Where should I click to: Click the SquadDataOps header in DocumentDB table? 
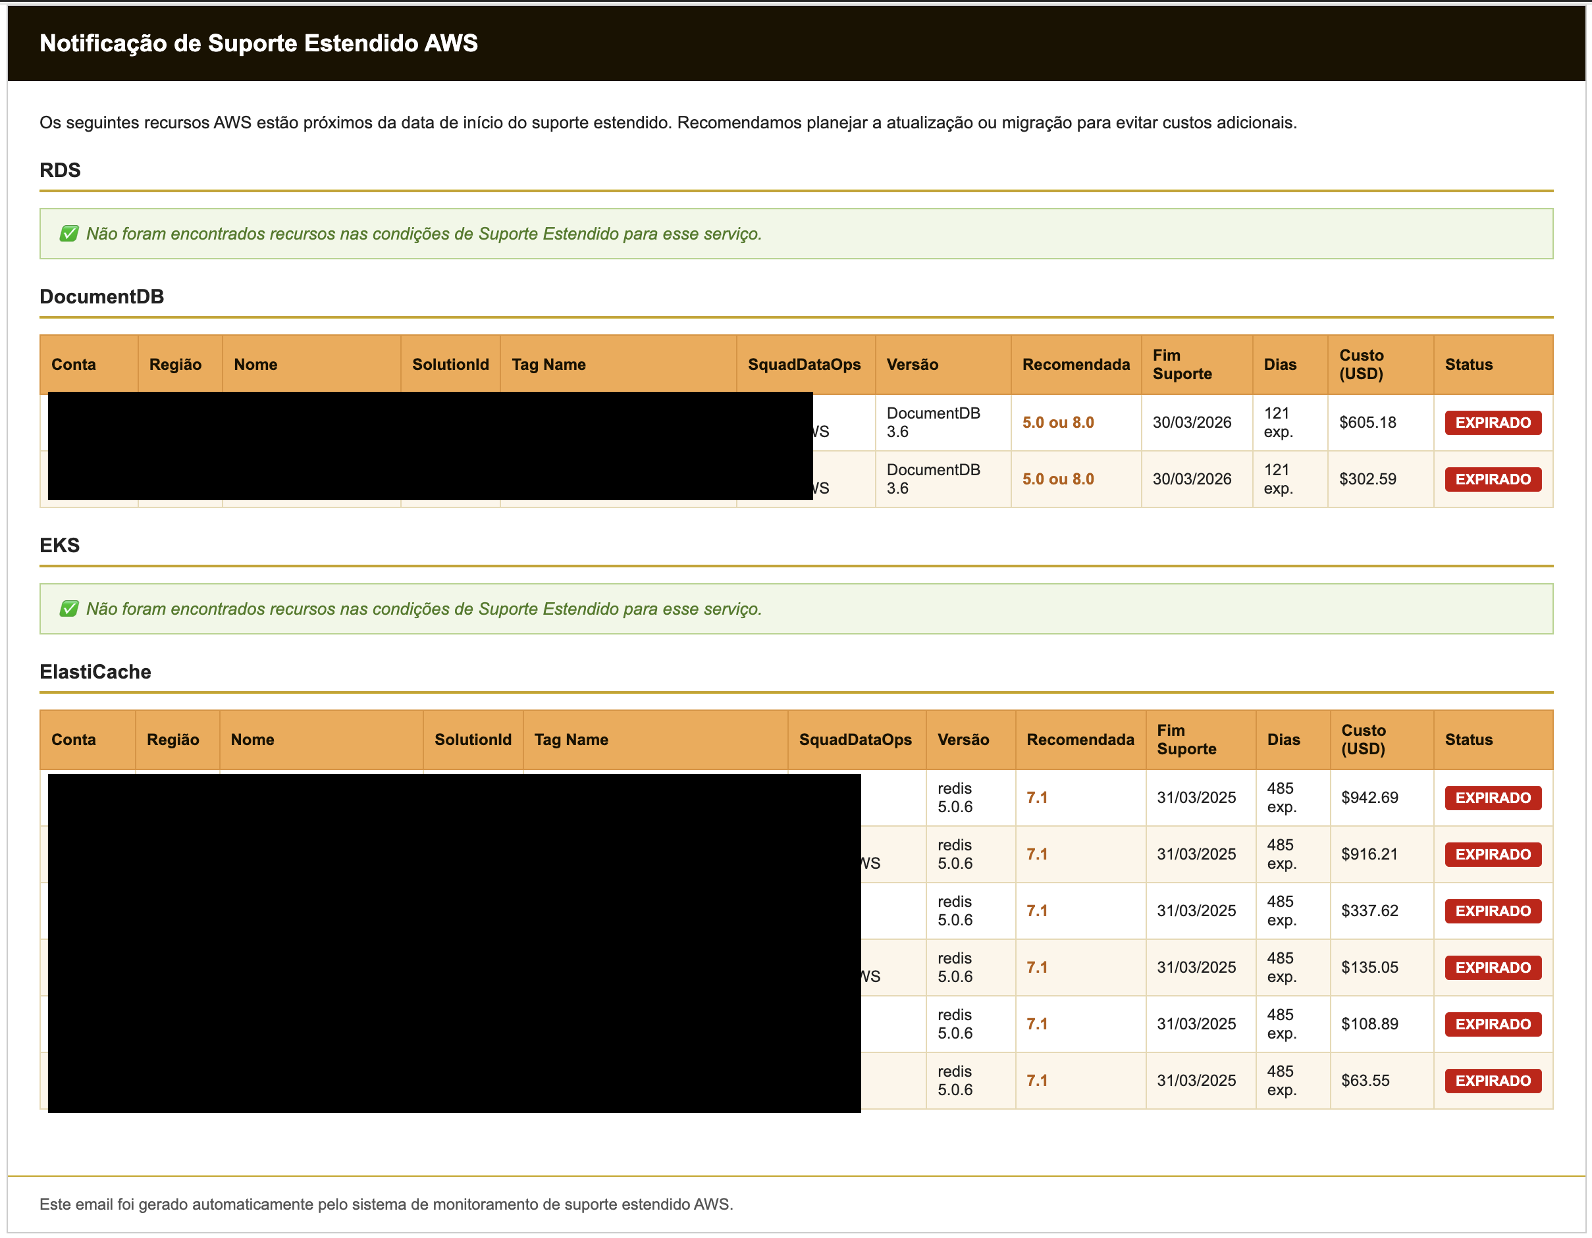tap(805, 365)
